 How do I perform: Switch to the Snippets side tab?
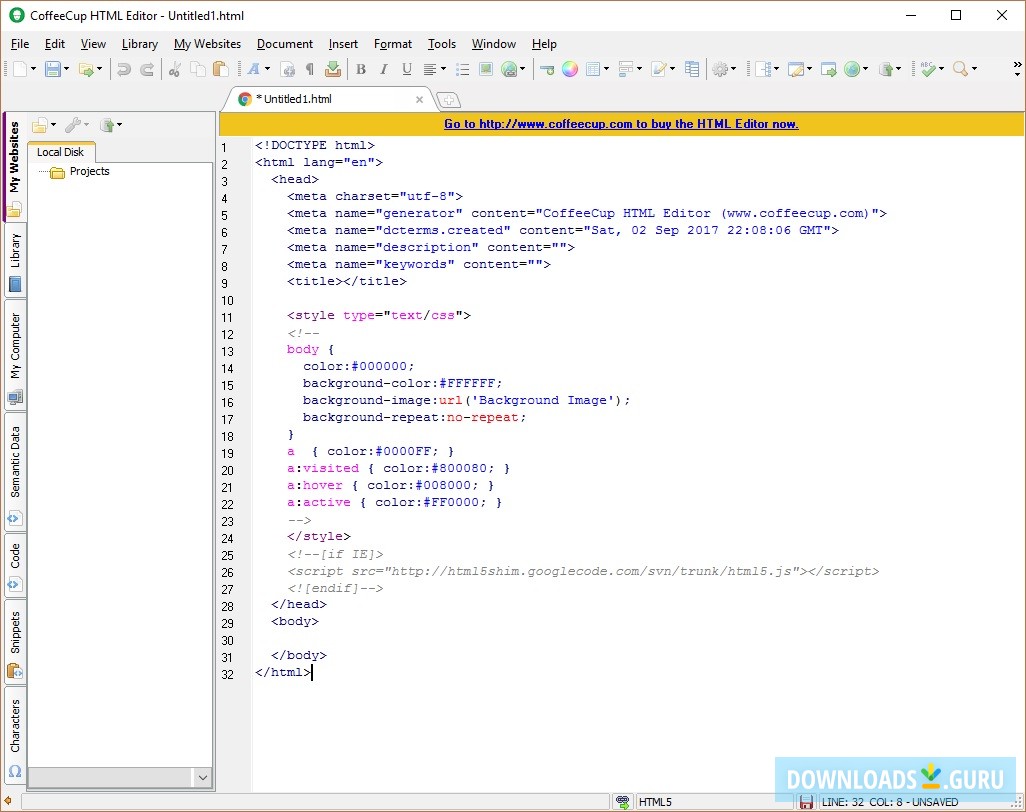[15, 633]
